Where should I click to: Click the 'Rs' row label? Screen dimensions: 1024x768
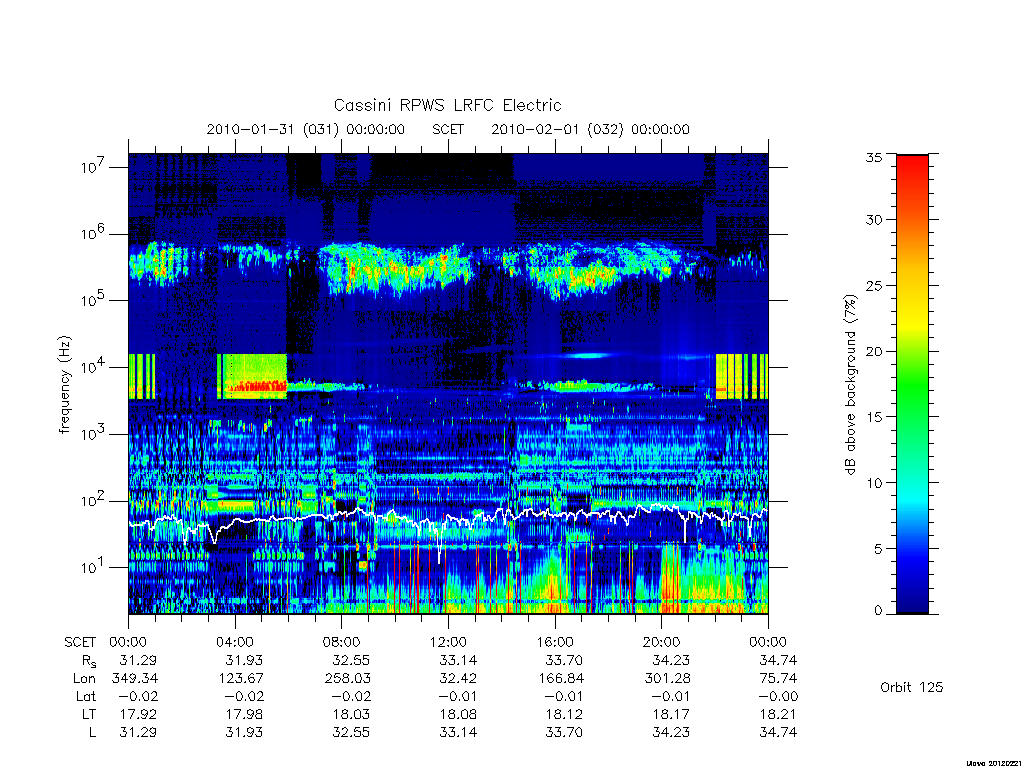click(89, 661)
